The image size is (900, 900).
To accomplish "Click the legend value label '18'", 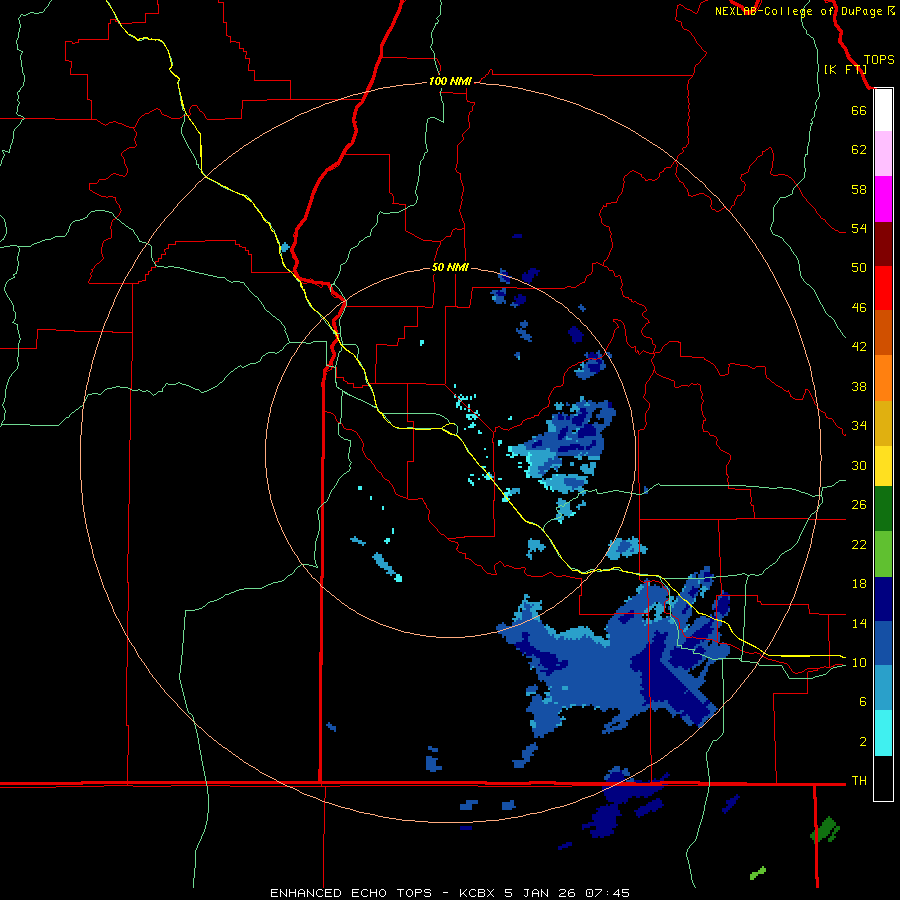I will click(859, 584).
